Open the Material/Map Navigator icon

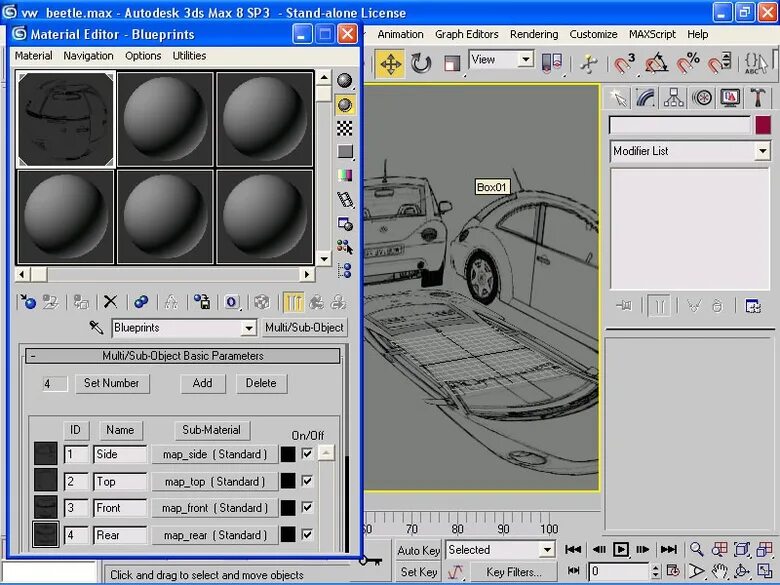pyautogui.click(x=345, y=271)
